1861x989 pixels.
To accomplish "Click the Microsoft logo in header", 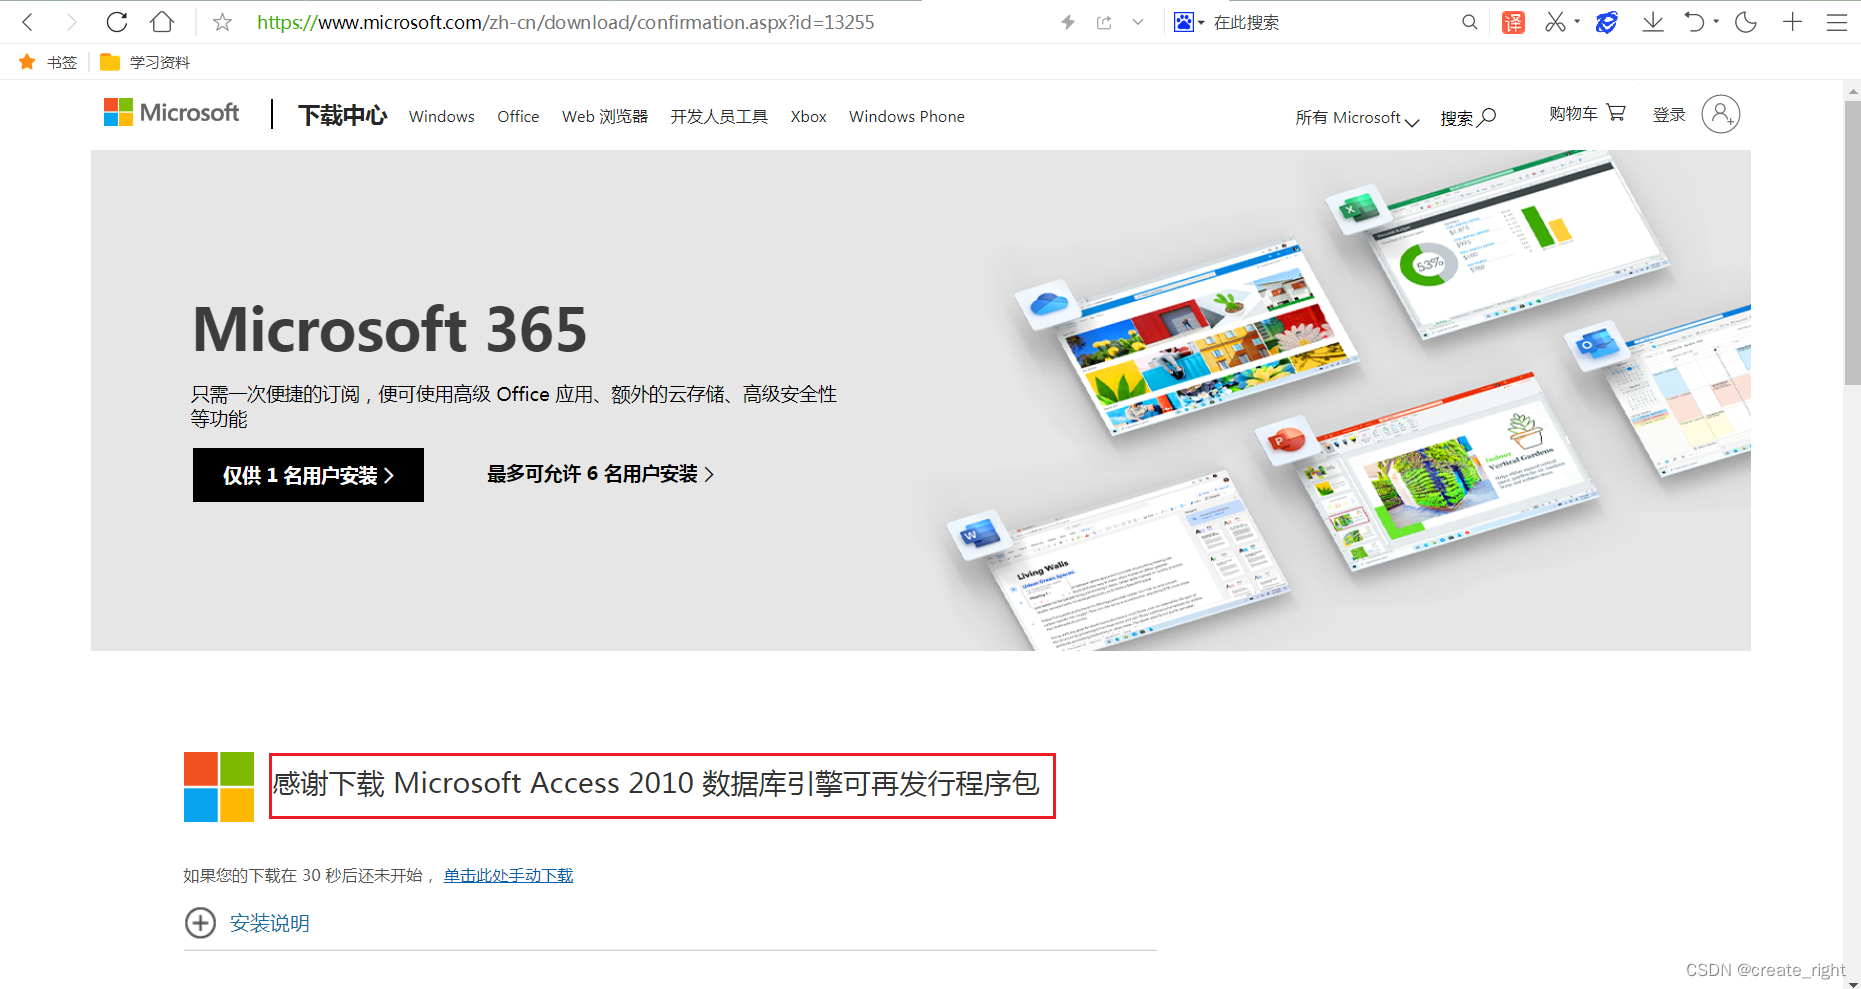I will pos(172,112).
